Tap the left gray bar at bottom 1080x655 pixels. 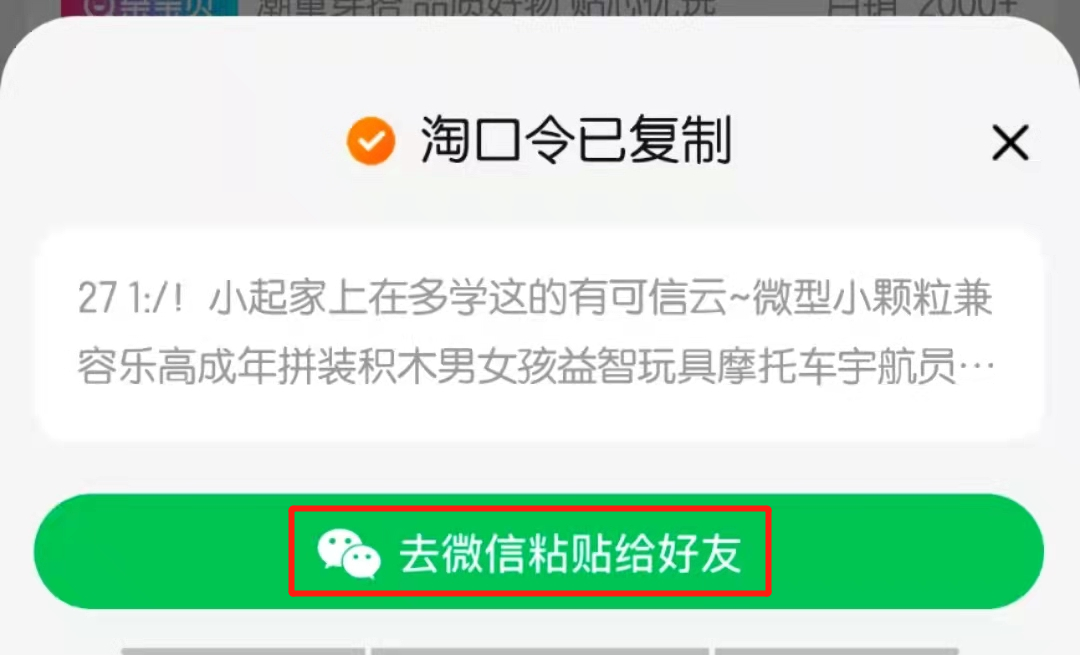243,651
